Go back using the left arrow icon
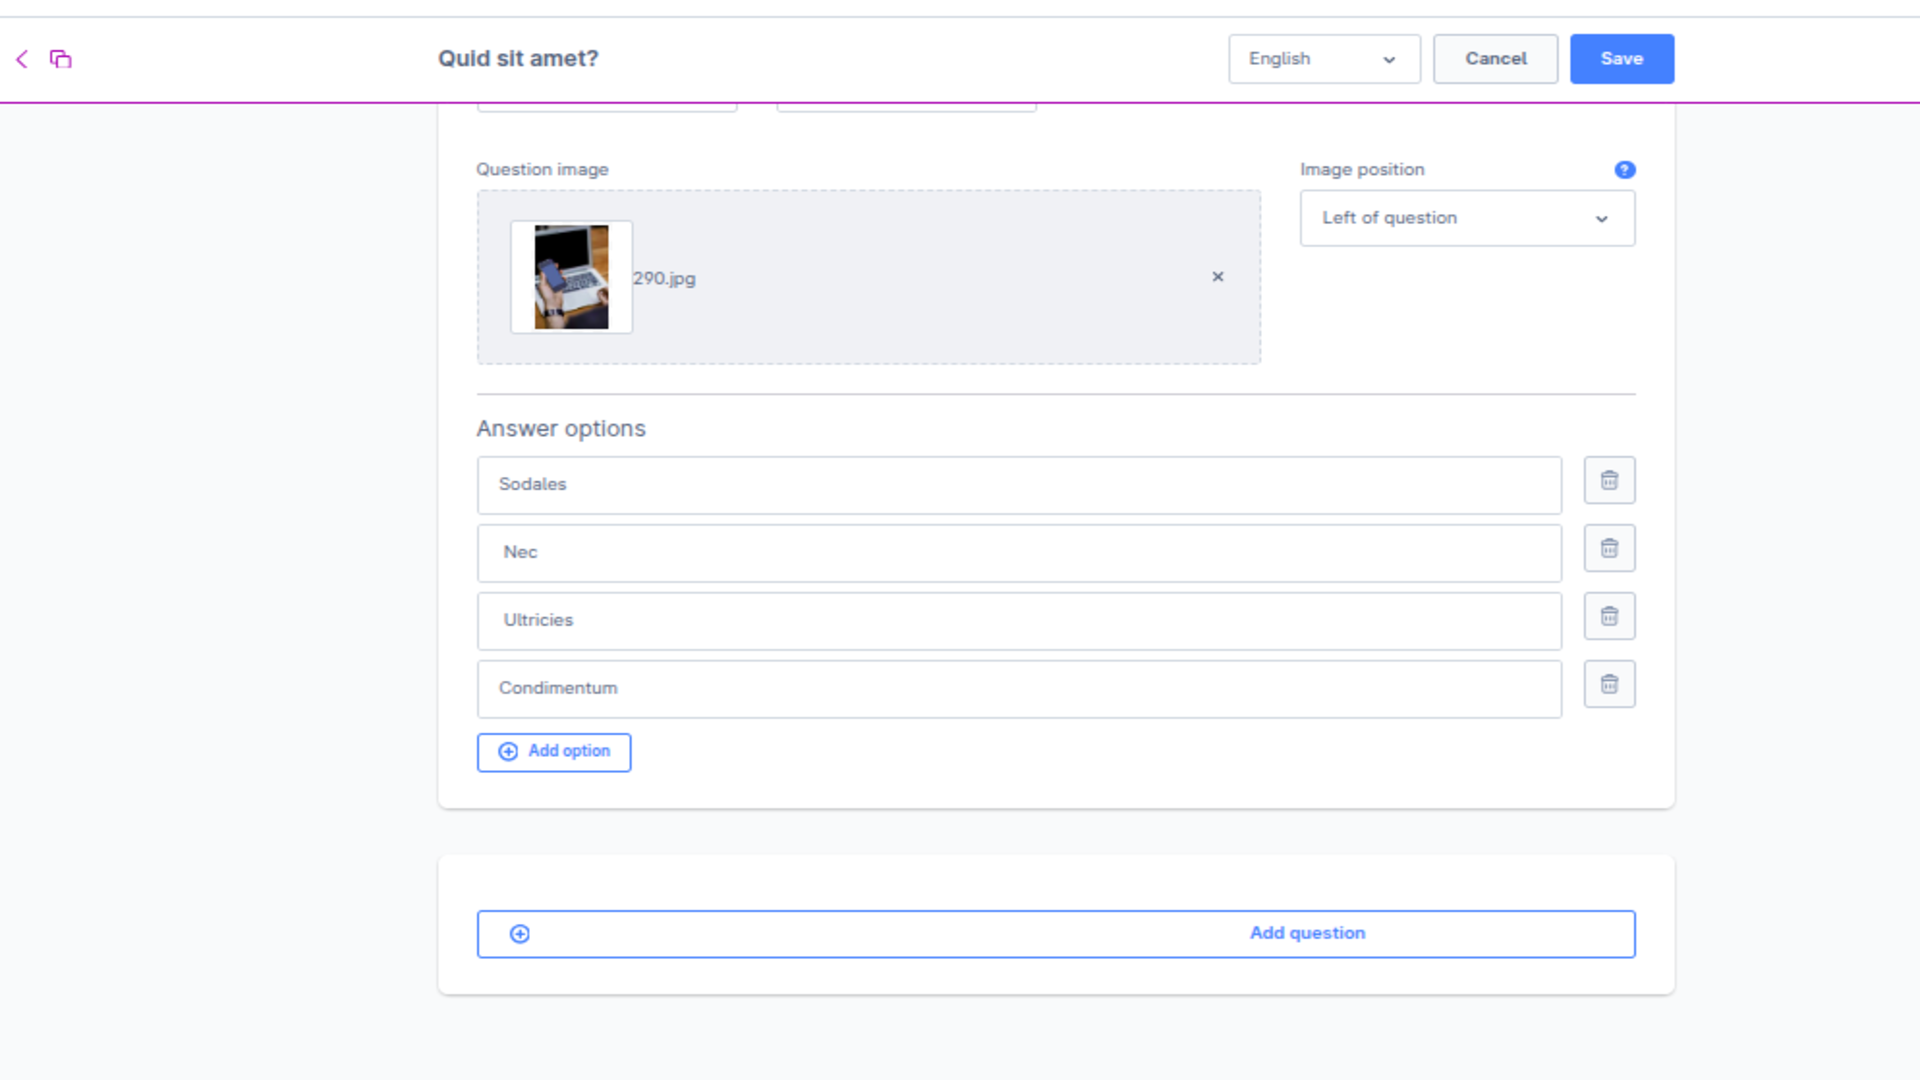The width and height of the screenshot is (1920, 1080). click(x=22, y=59)
